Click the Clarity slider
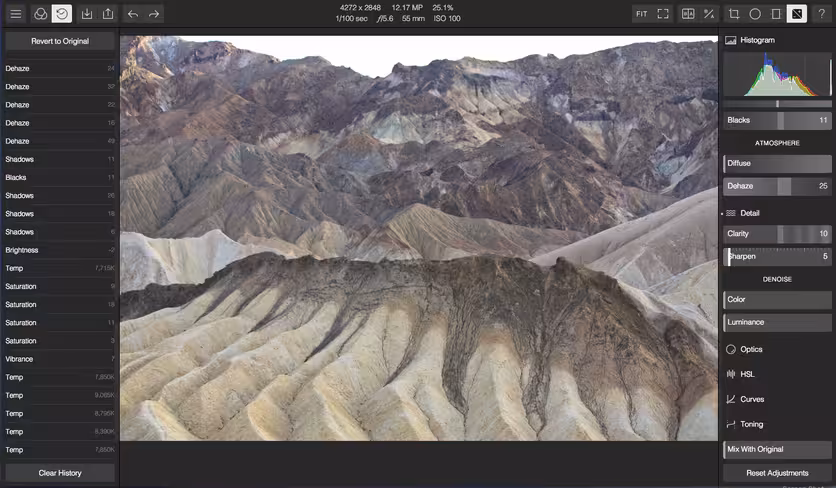 (x=777, y=234)
